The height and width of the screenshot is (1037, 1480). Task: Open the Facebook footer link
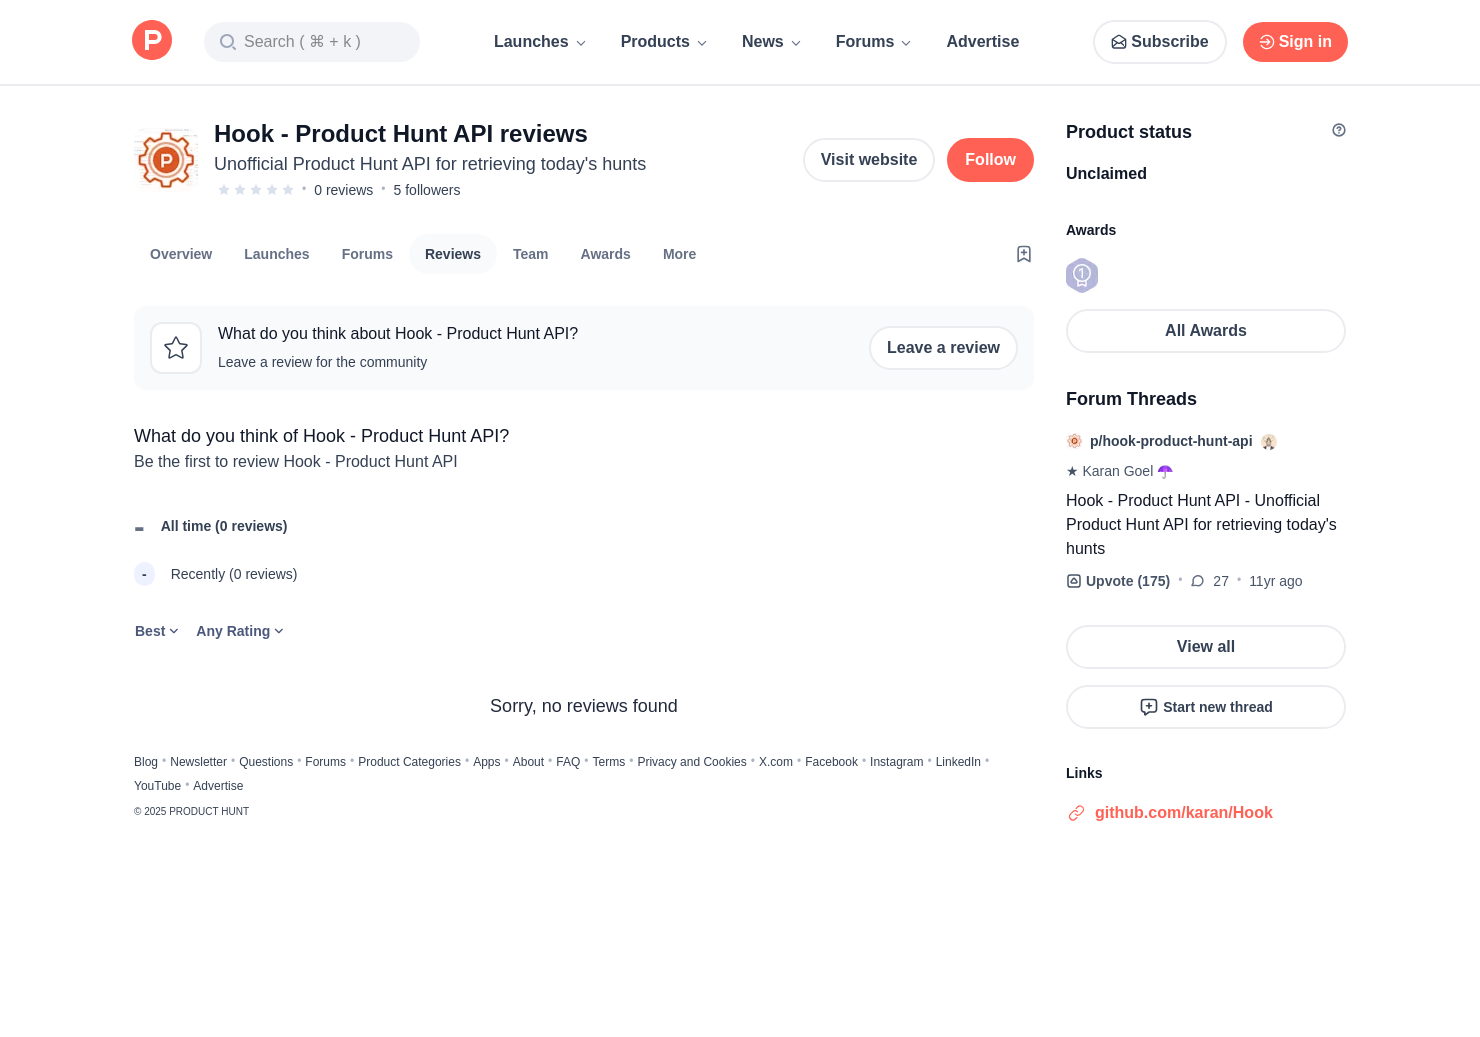tap(832, 762)
